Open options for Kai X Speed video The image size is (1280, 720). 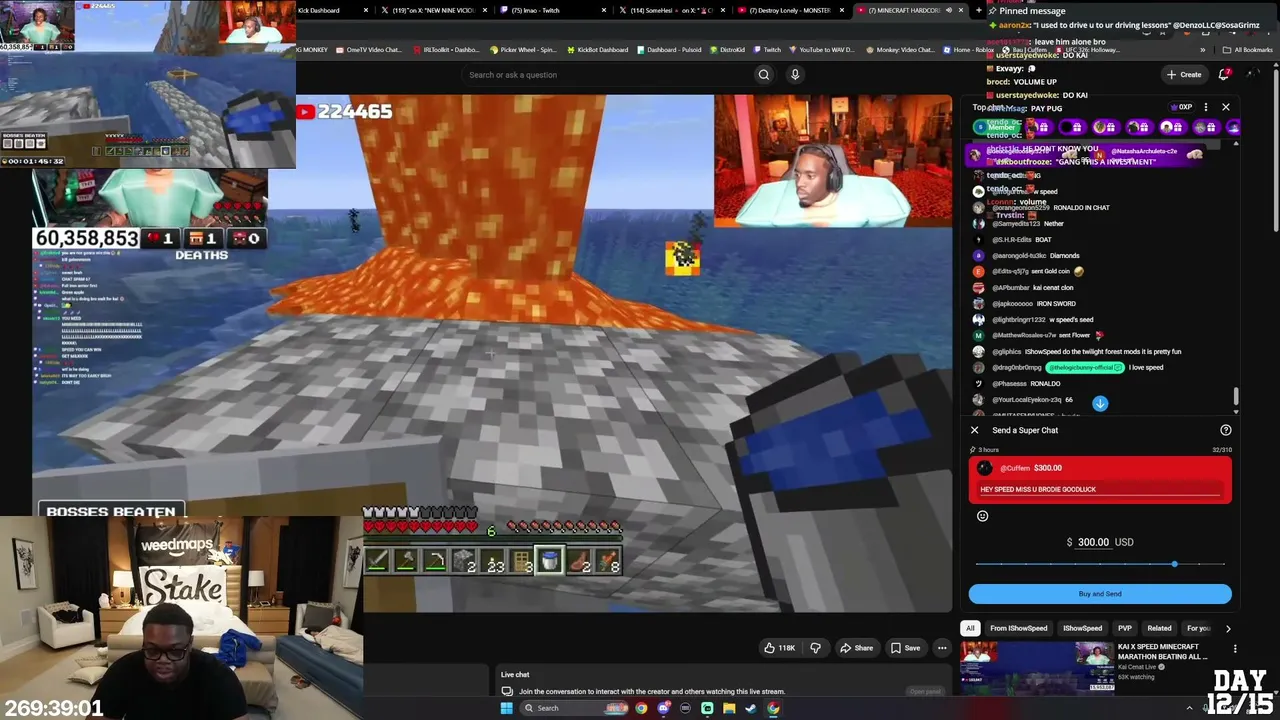[x=1235, y=649]
